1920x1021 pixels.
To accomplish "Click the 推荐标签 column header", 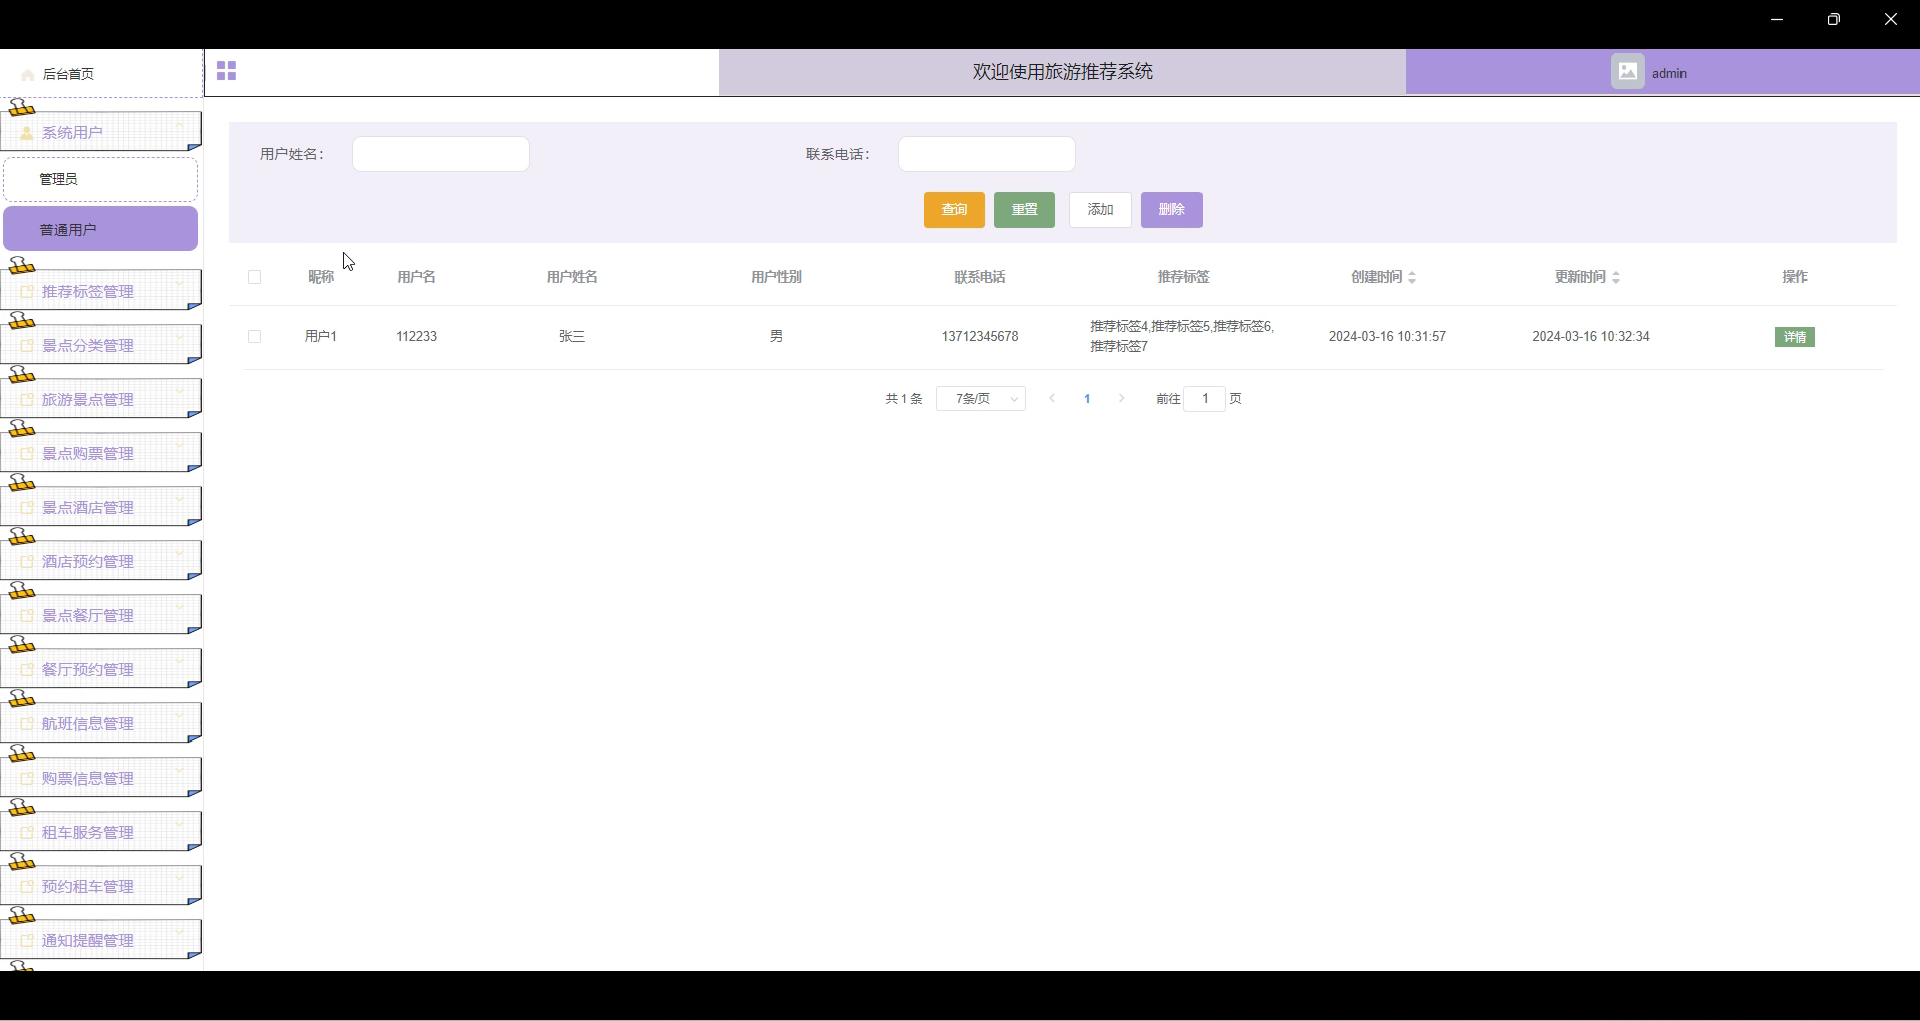I will [1184, 278].
